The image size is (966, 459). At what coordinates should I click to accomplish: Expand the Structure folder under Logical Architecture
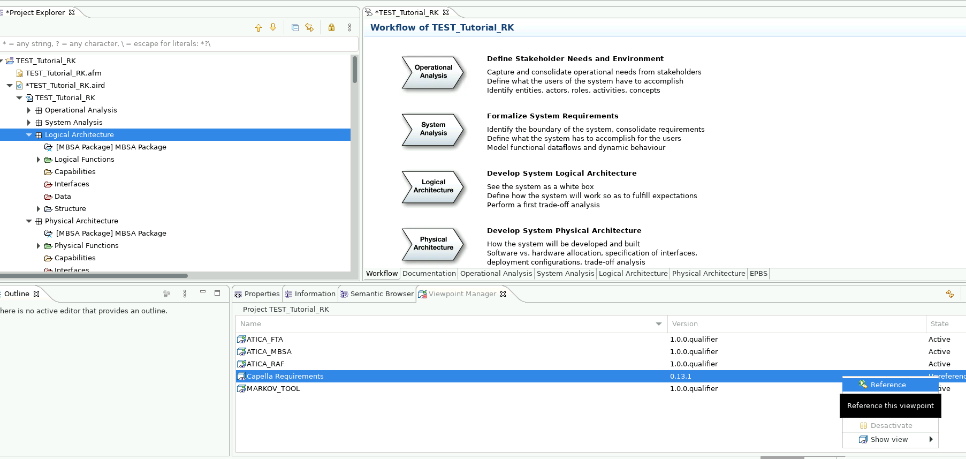click(x=39, y=209)
